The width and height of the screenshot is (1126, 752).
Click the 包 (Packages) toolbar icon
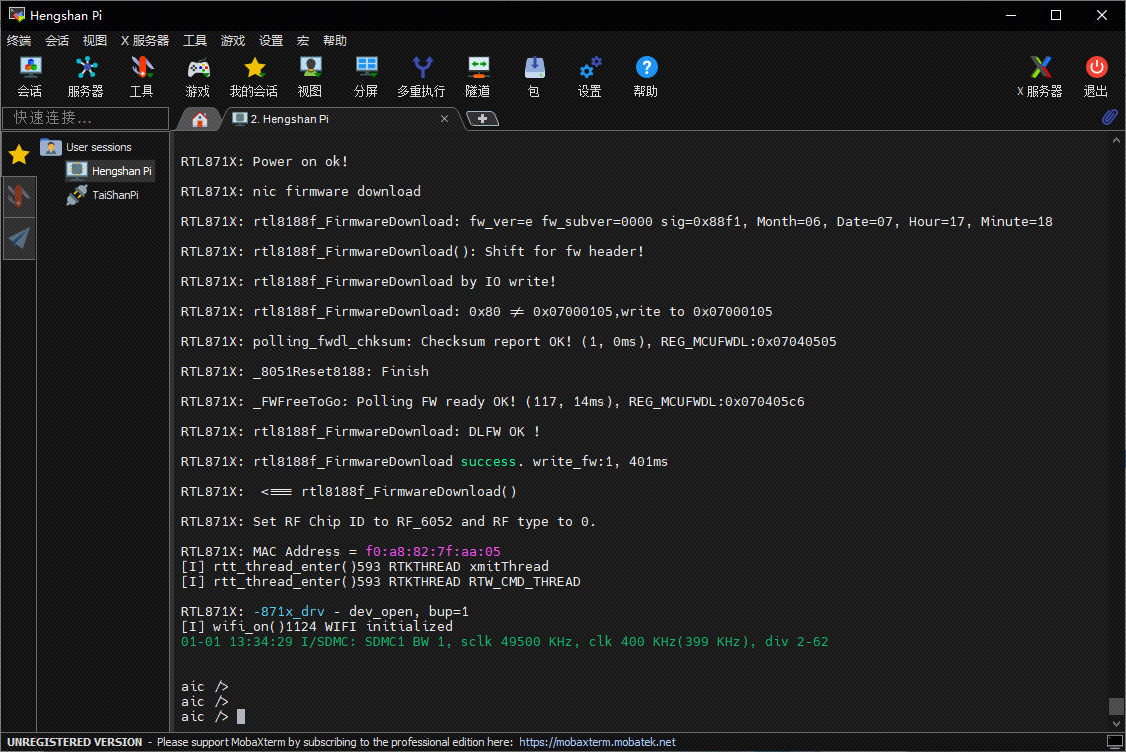534,76
